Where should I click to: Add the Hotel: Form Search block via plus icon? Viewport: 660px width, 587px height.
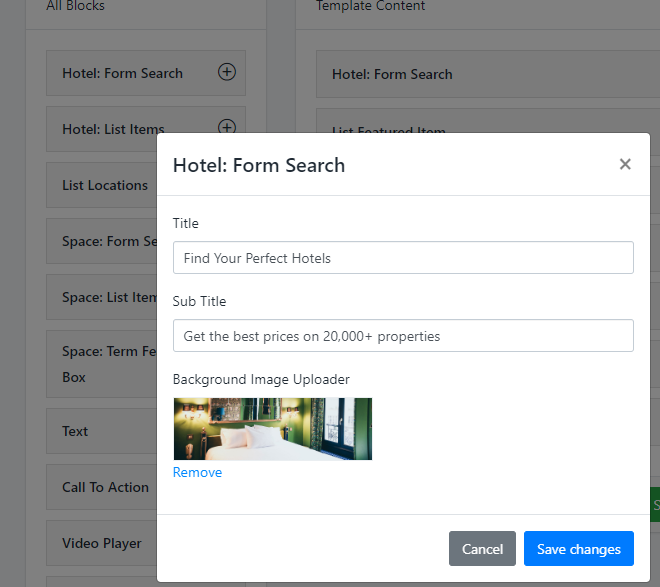[227, 72]
